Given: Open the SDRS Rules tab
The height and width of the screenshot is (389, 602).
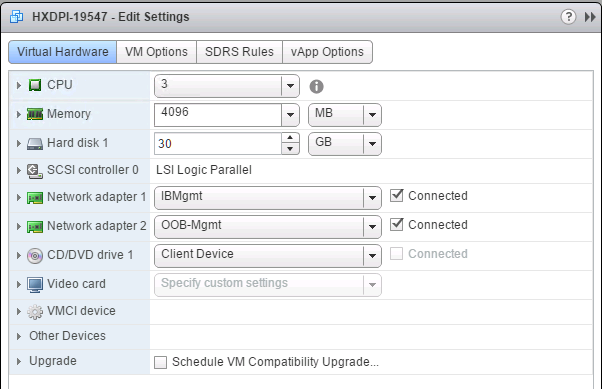Looking at the screenshot, I should click(x=239, y=52).
